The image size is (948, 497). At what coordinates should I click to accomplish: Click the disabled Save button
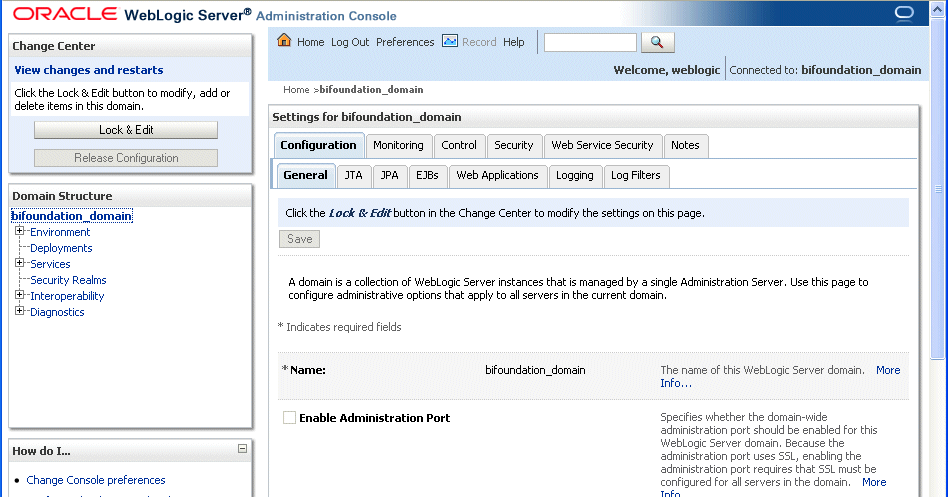coord(299,239)
